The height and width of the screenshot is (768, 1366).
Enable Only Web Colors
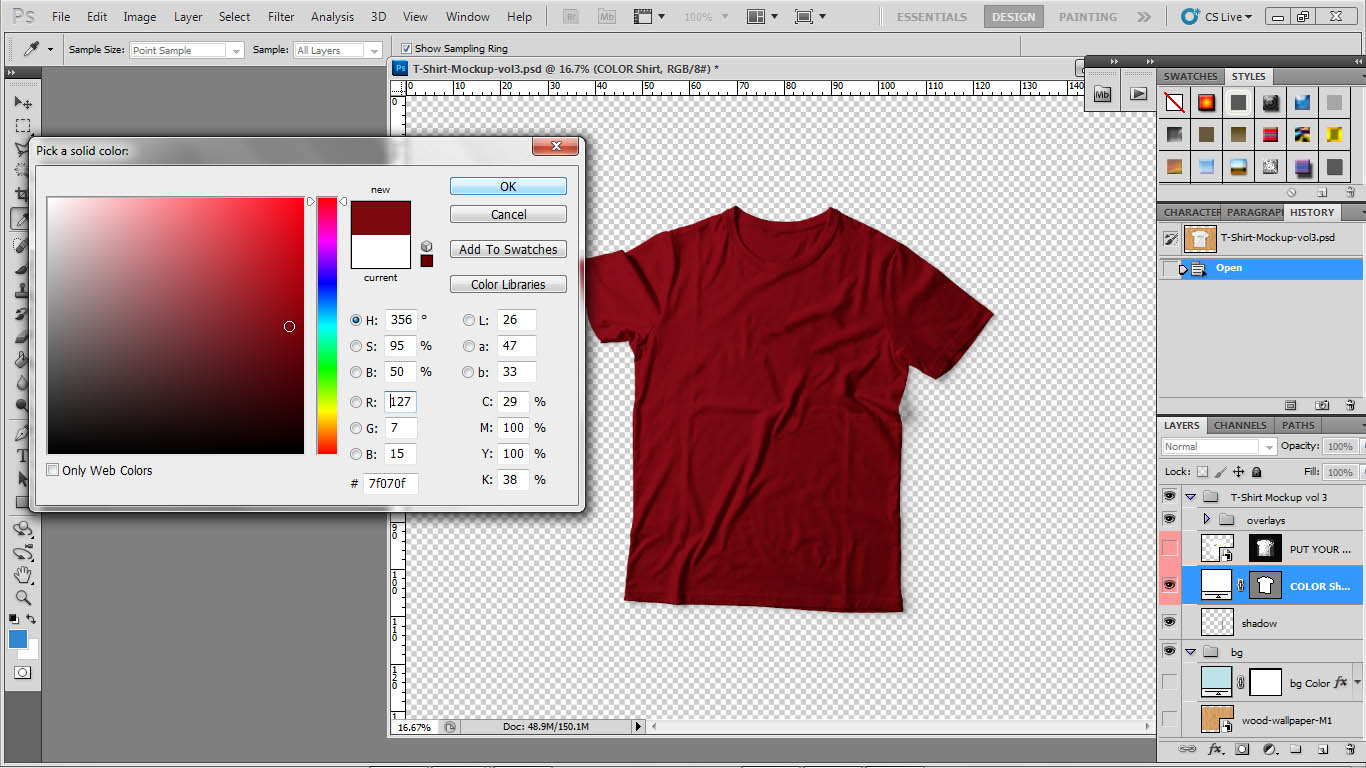(52, 470)
